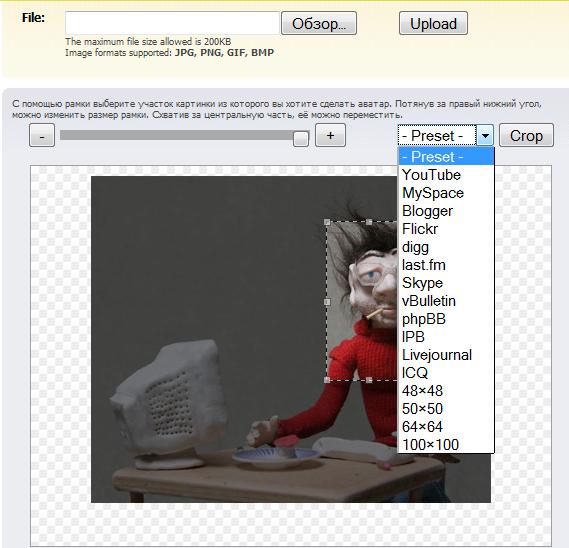Click the top-left crop selection handle

[x=327, y=222]
